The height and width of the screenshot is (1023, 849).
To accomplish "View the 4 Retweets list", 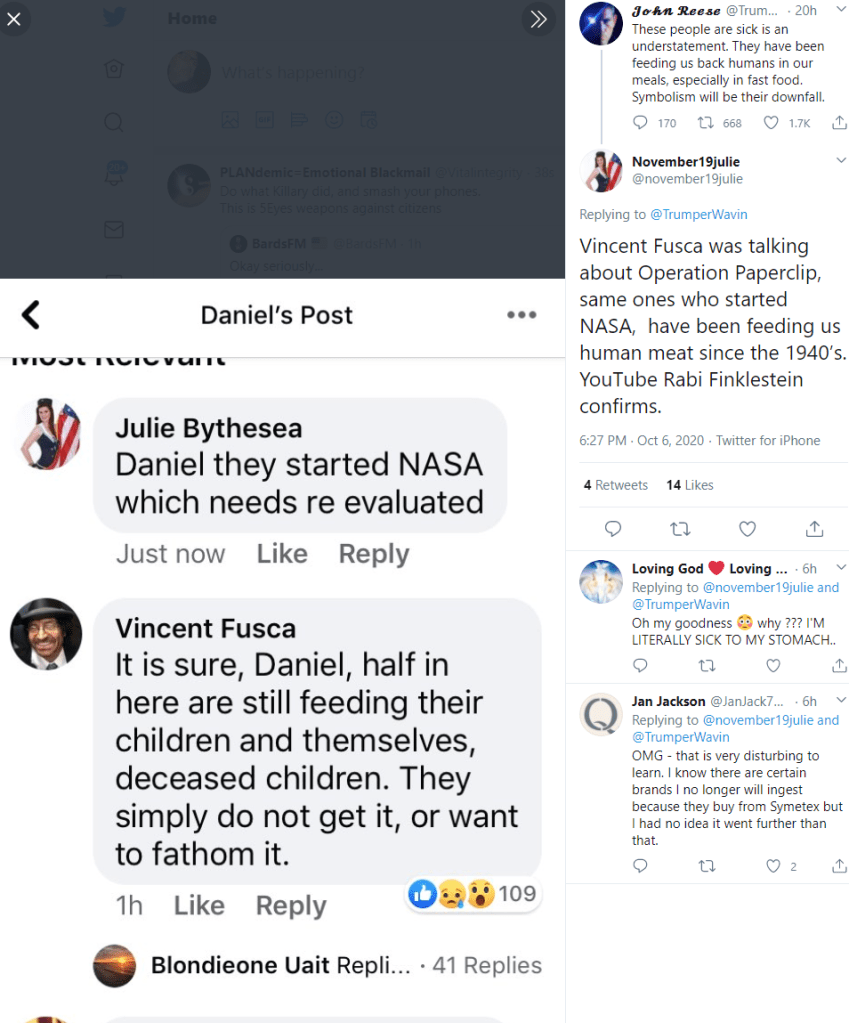I will pos(616,485).
